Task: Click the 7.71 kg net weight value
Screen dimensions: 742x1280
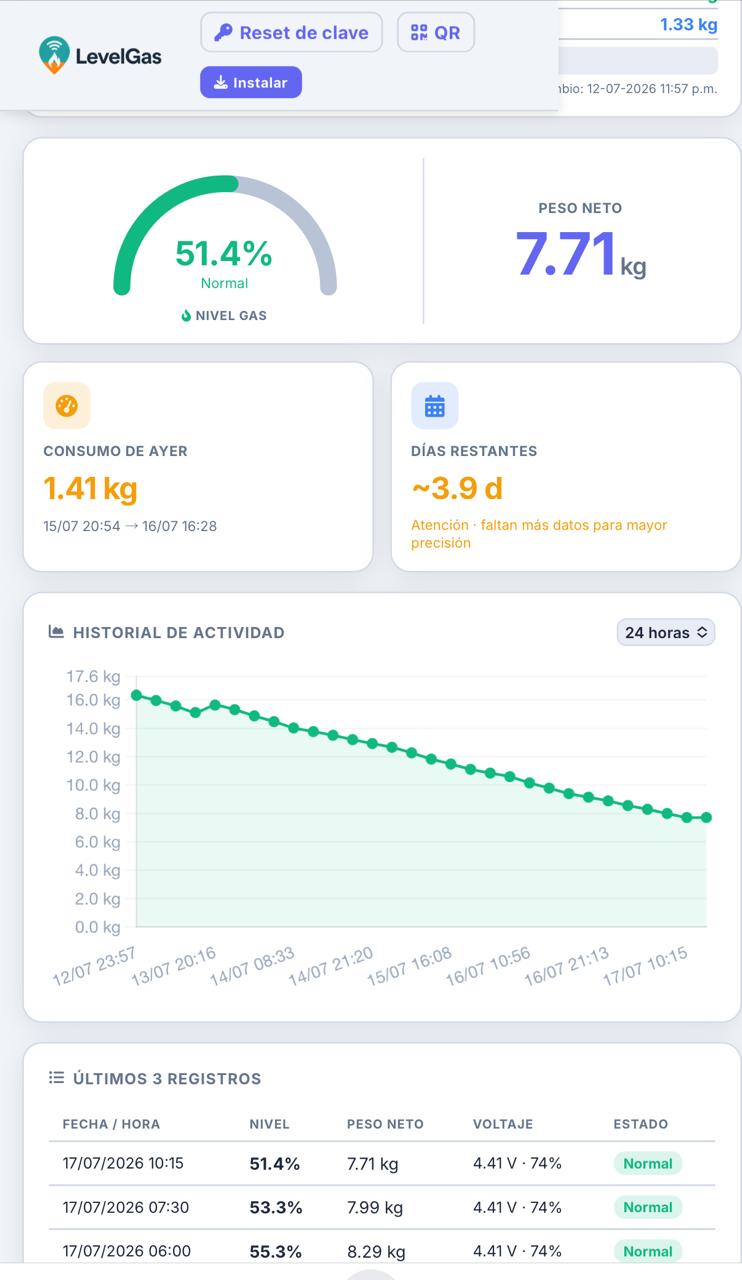Action: [581, 254]
